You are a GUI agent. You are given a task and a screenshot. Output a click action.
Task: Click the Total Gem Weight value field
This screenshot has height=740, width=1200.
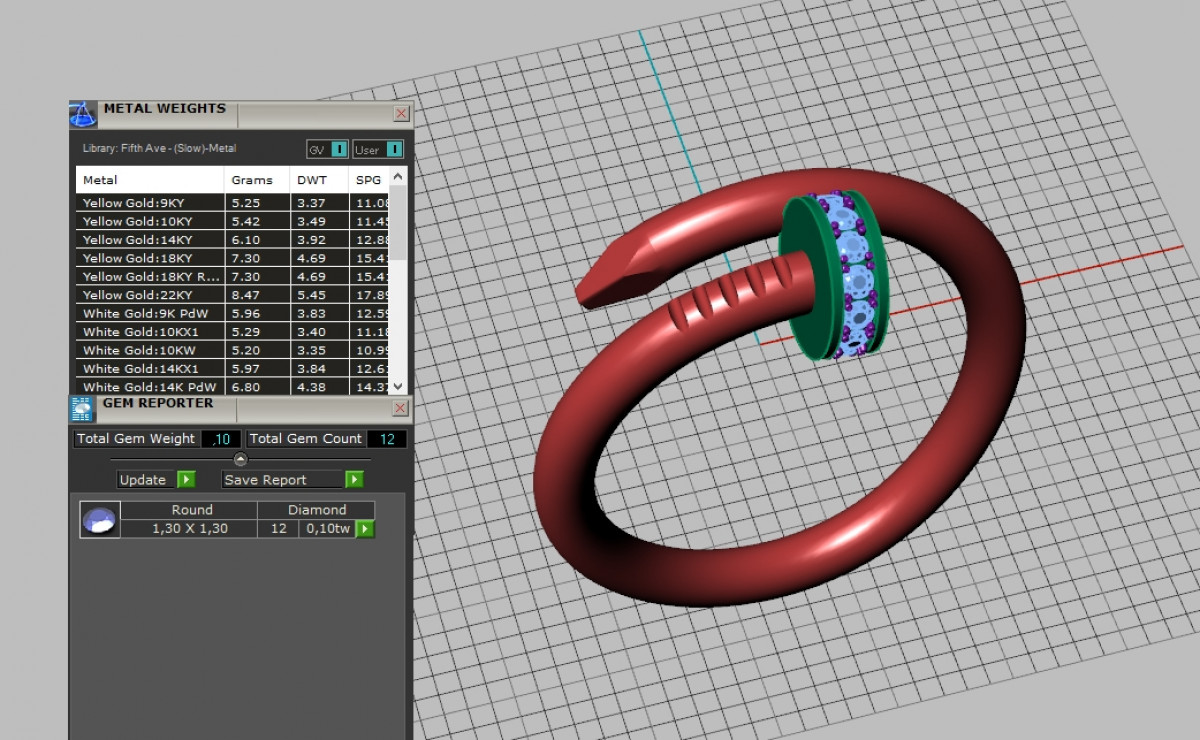click(221, 439)
